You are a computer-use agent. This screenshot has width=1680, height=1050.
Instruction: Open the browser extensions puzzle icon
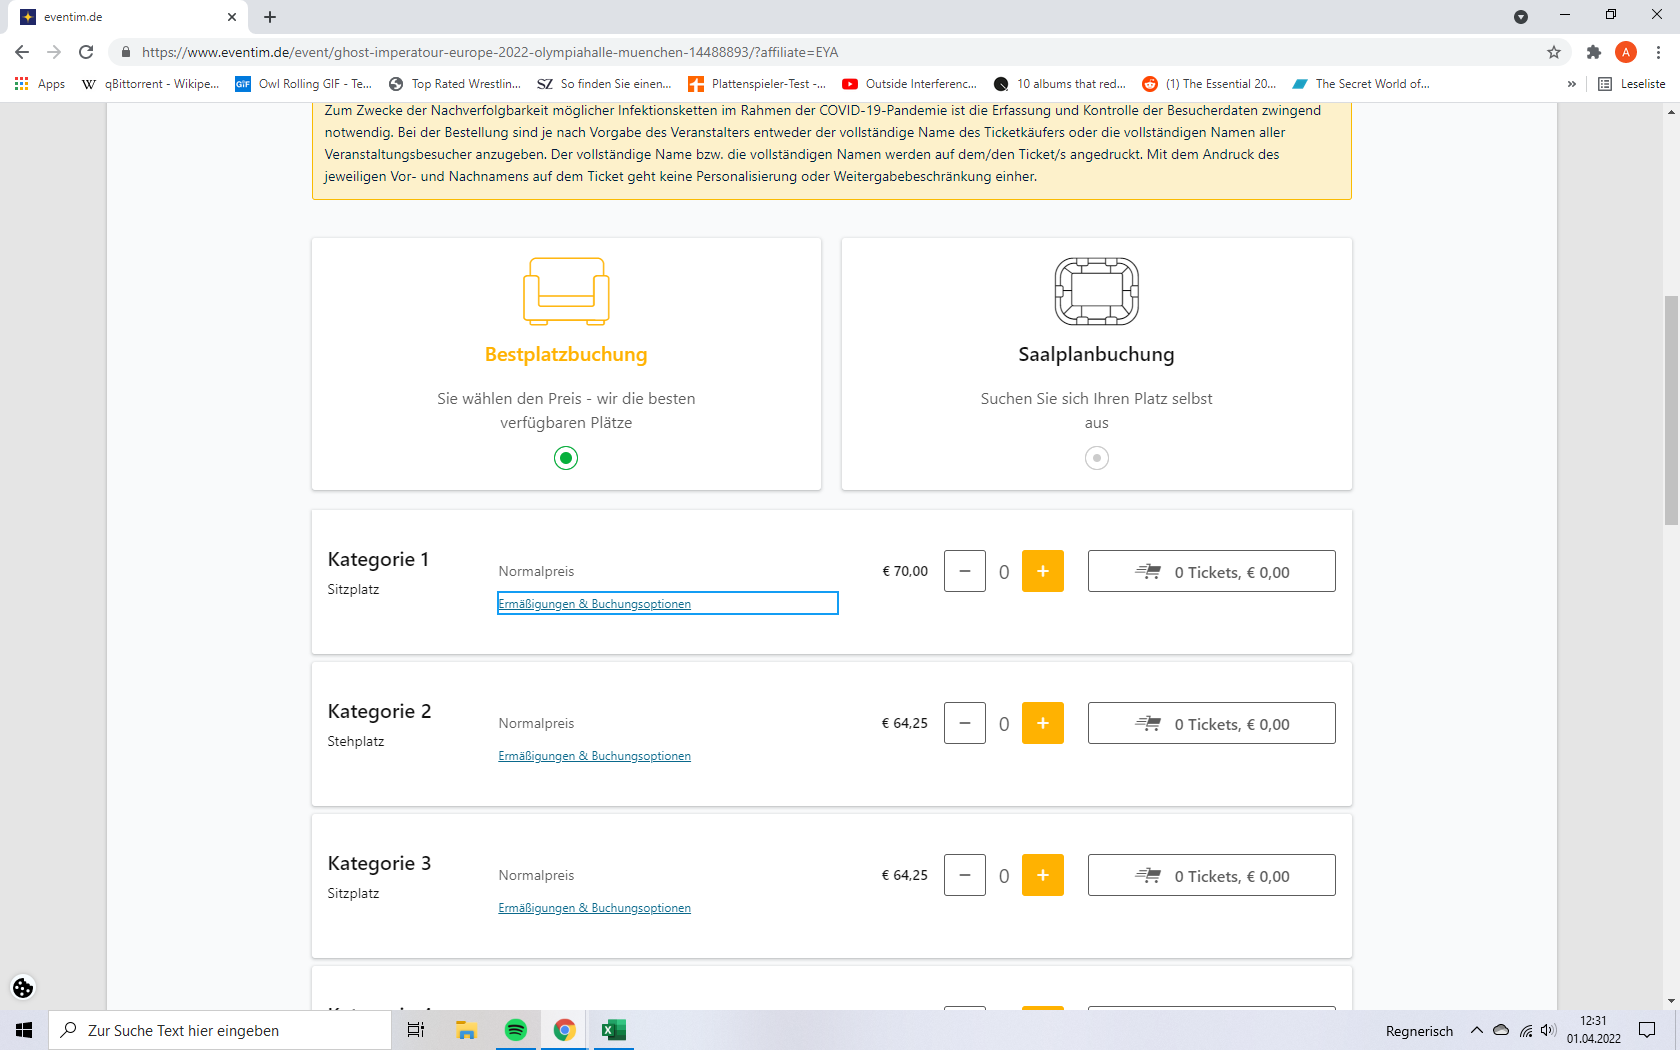point(1594,52)
